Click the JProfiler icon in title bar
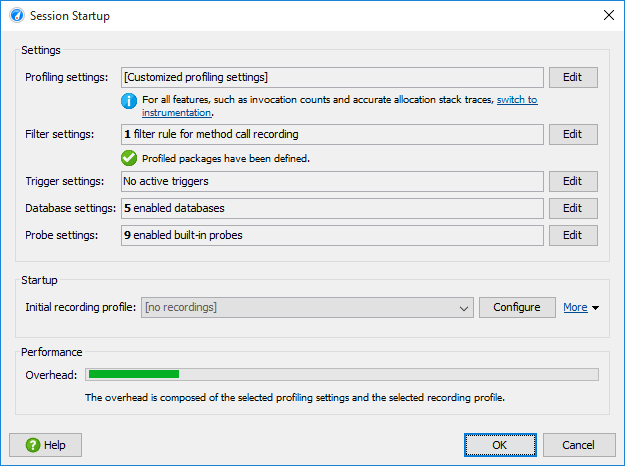Viewport: 625px width, 466px height. click(17, 16)
